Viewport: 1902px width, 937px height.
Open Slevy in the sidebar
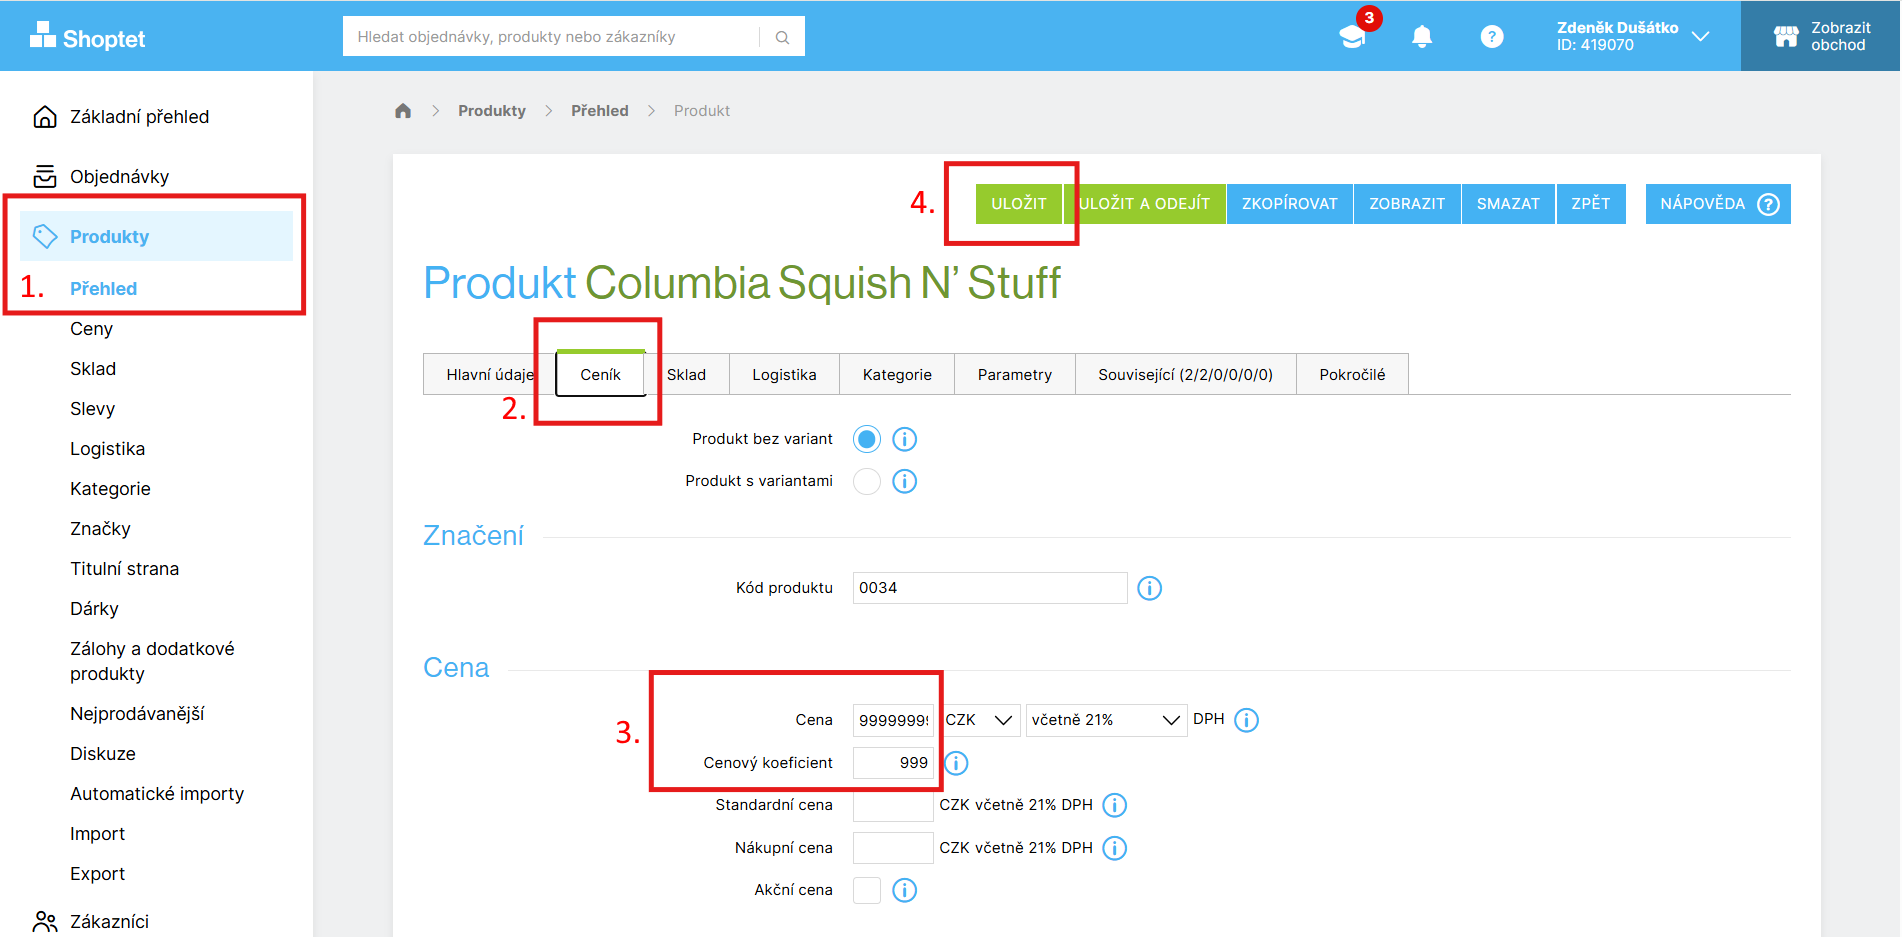[92, 409]
